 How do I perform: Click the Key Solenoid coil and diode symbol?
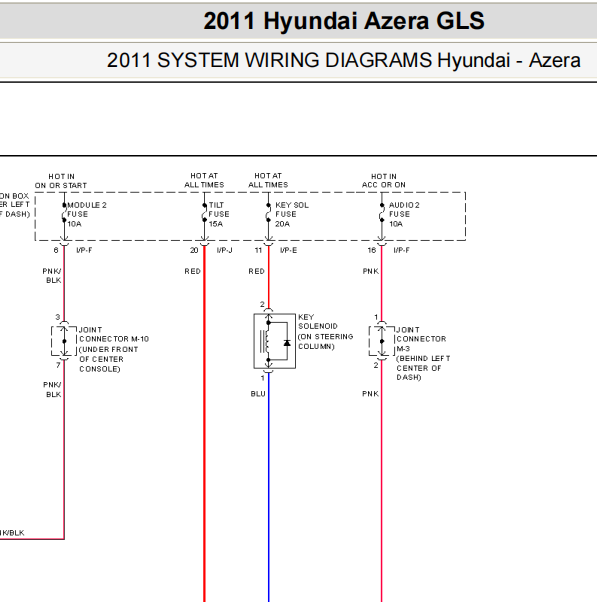point(275,341)
